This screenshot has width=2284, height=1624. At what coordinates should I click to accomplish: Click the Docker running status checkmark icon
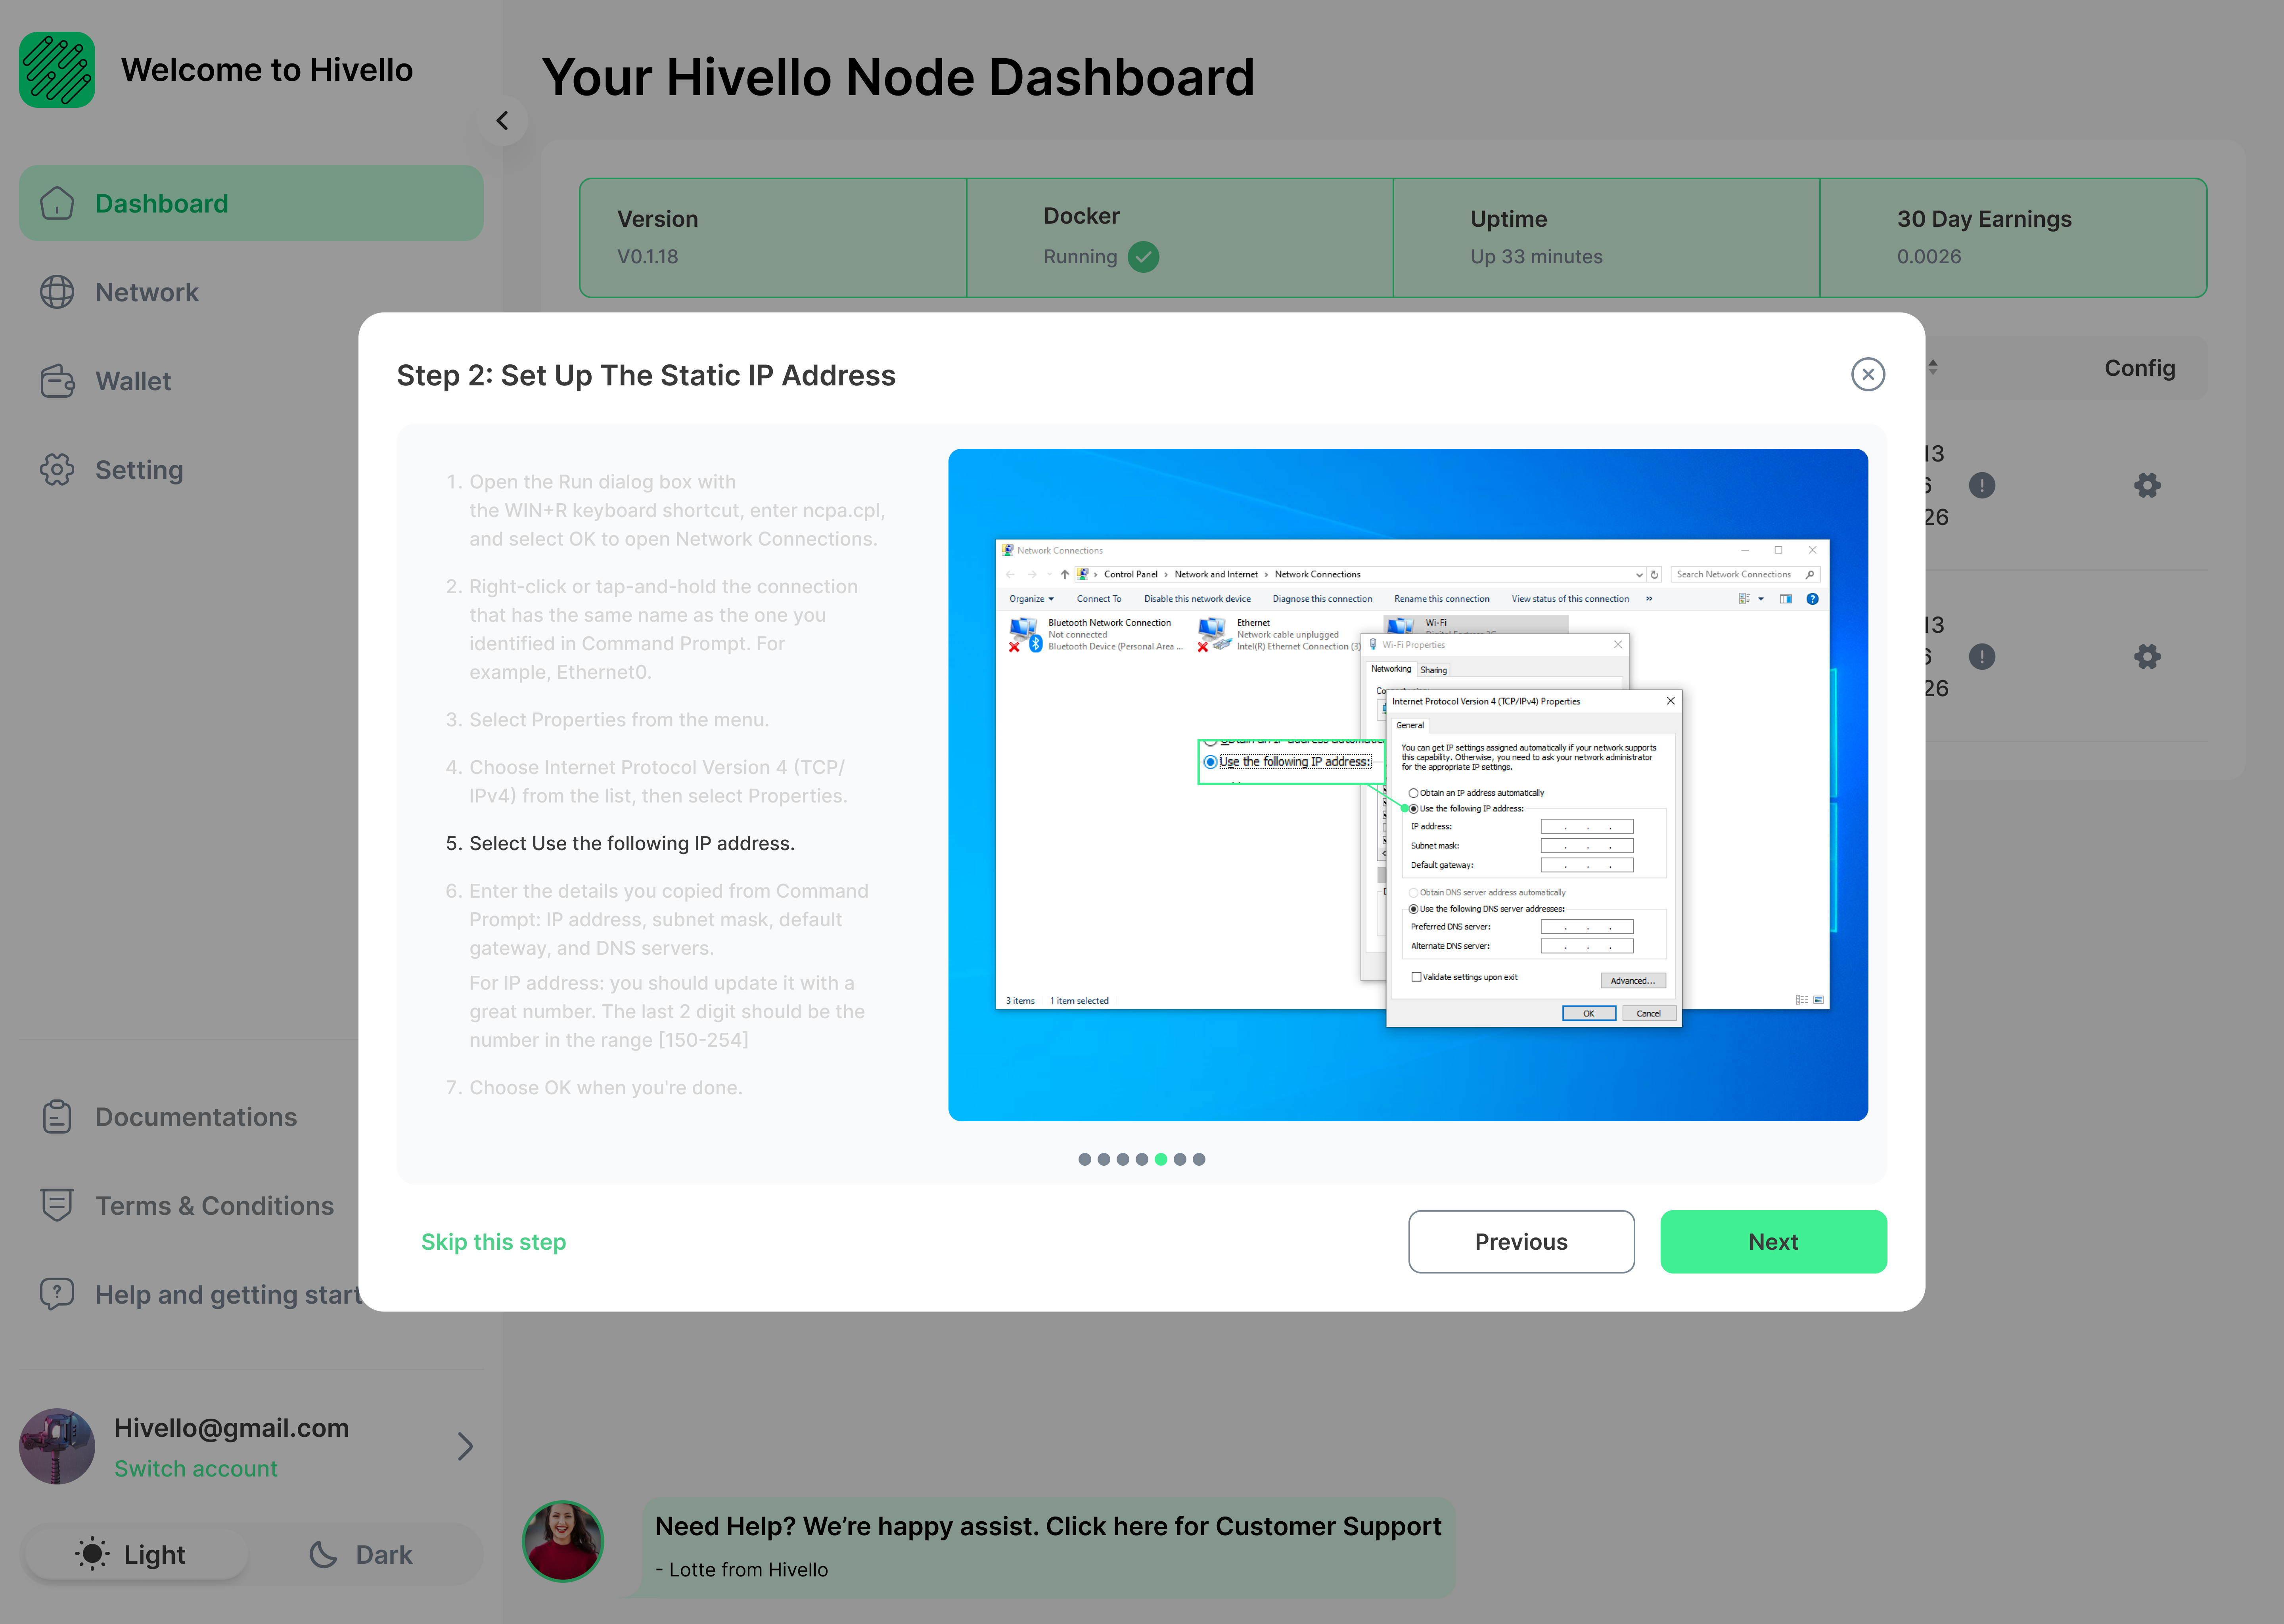pyautogui.click(x=1144, y=257)
